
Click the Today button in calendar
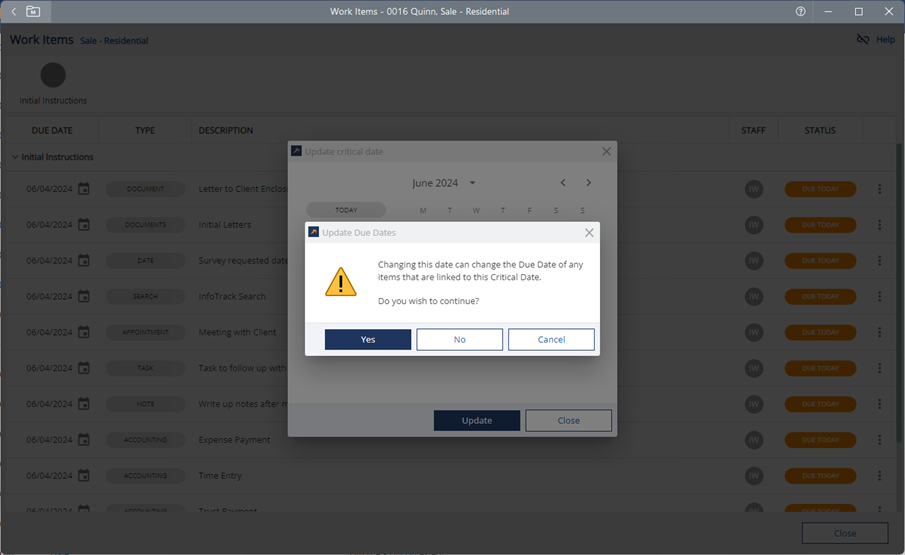(346, 210)
